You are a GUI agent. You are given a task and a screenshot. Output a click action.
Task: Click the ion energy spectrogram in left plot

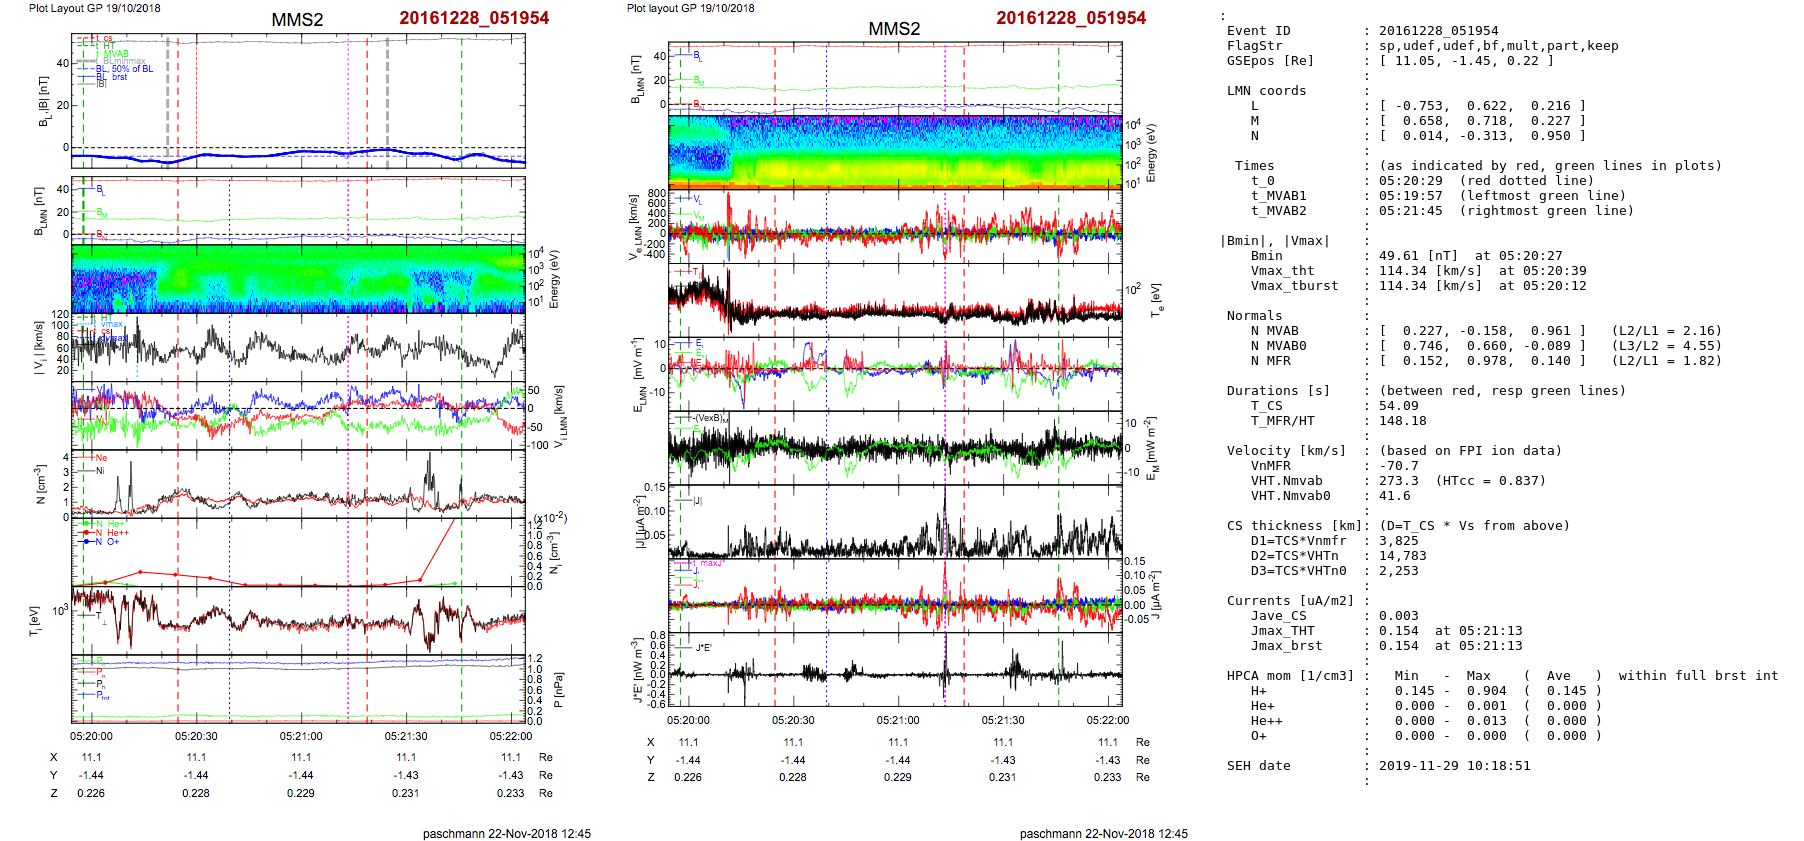click(298, 278)
